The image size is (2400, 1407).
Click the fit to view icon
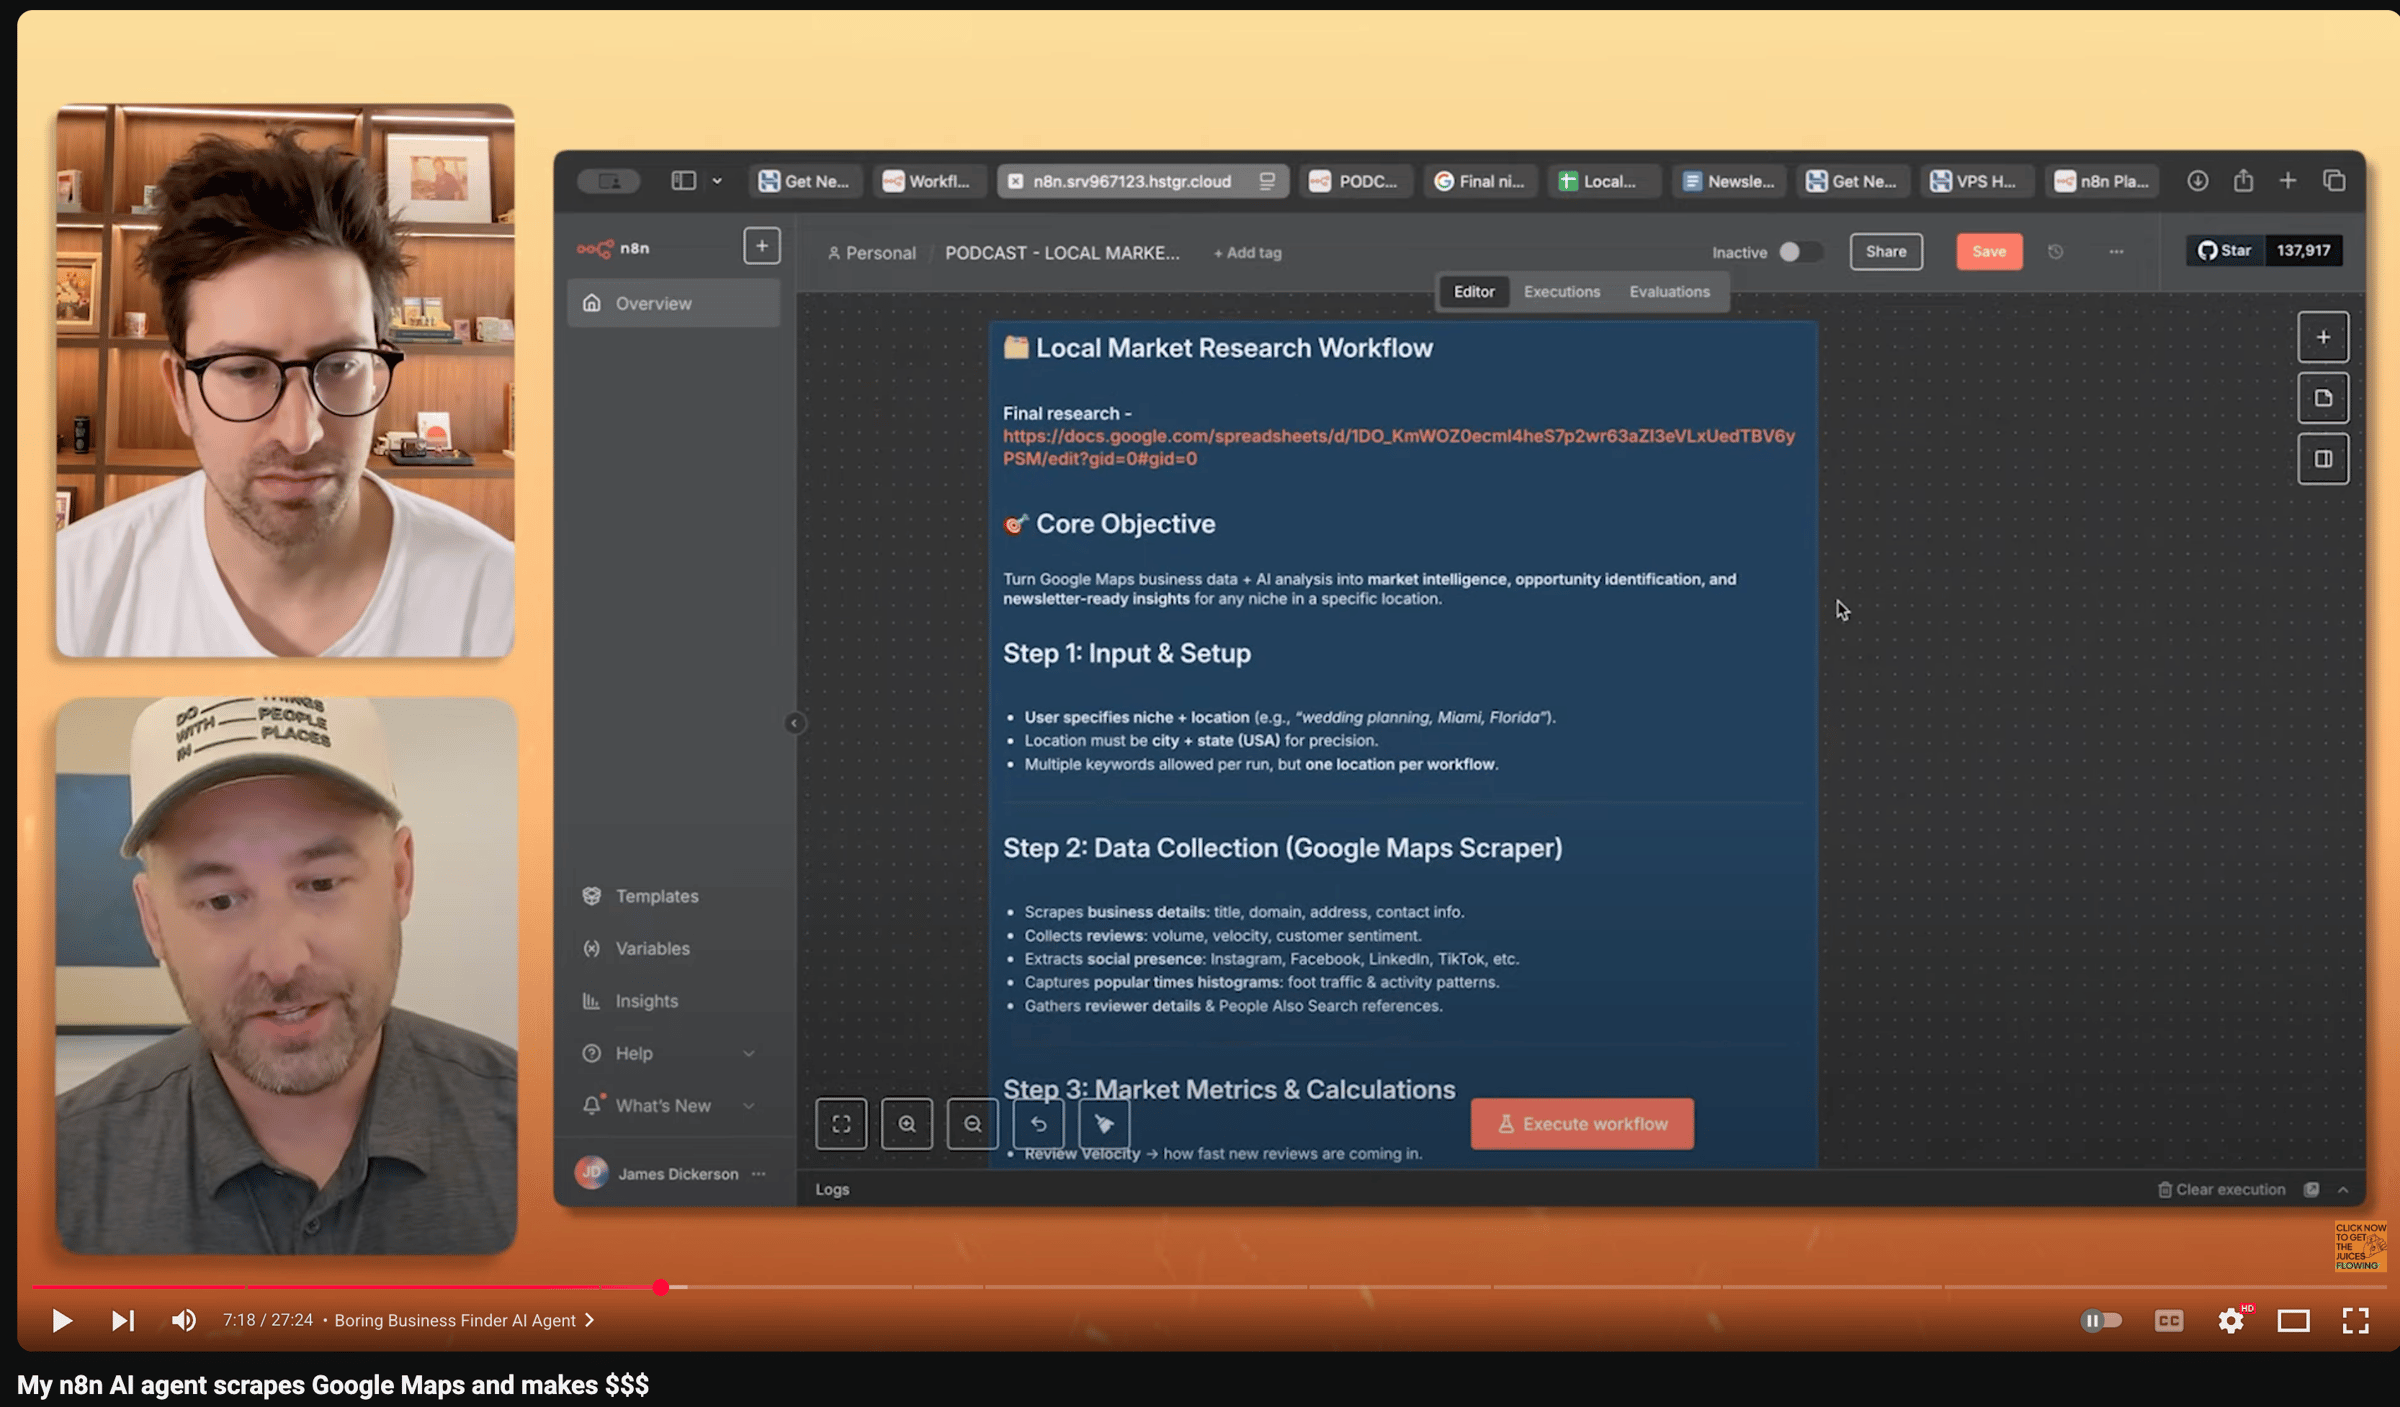841,1123
